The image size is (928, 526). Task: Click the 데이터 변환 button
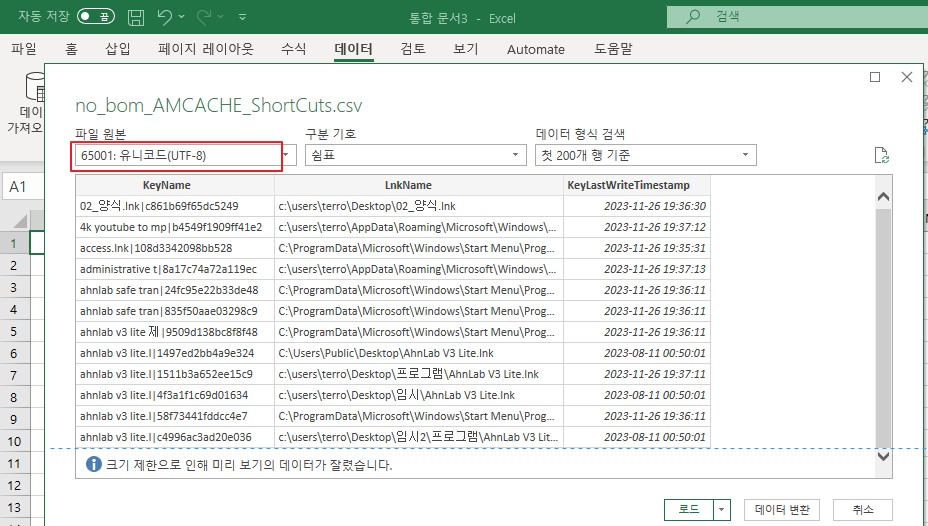click(782, 509)
